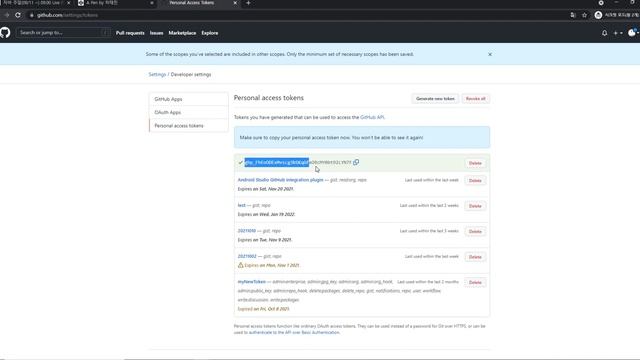Copy the new token with clipboard icon
The width and height of the screenshot is (640, 360).
pyautogui.click(x=356, y=162)
